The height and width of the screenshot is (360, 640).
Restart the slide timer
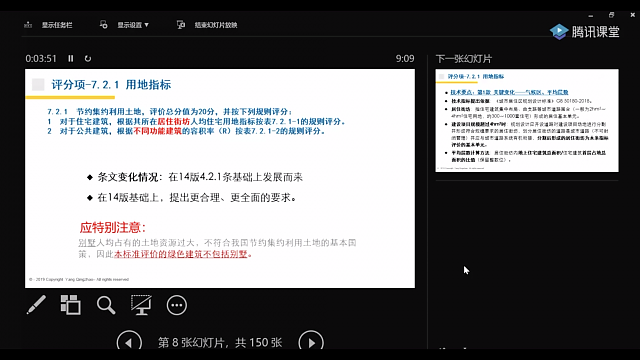(88, 58)
